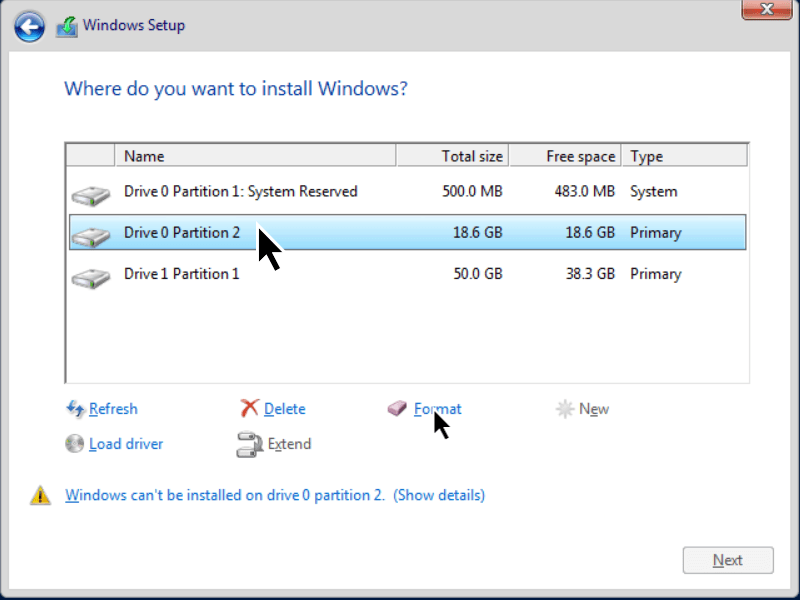This screenshot has width=800, height=600.
Task: Click the Primary type cell of Drive 1
Action: click(656, 274)
